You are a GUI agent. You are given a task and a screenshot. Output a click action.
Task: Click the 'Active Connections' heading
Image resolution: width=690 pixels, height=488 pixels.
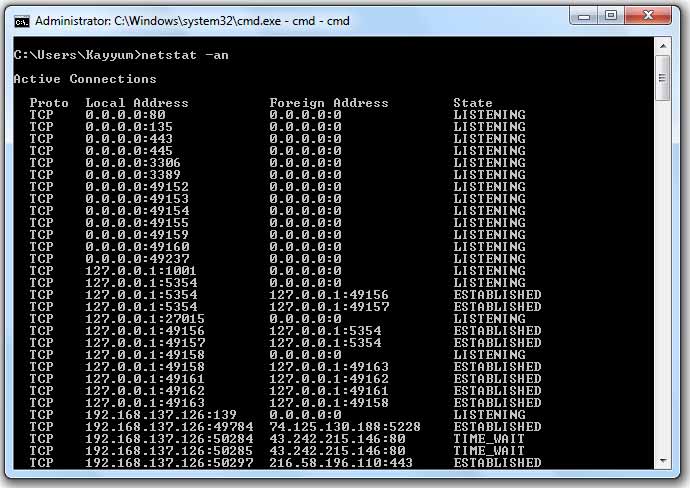85,79
